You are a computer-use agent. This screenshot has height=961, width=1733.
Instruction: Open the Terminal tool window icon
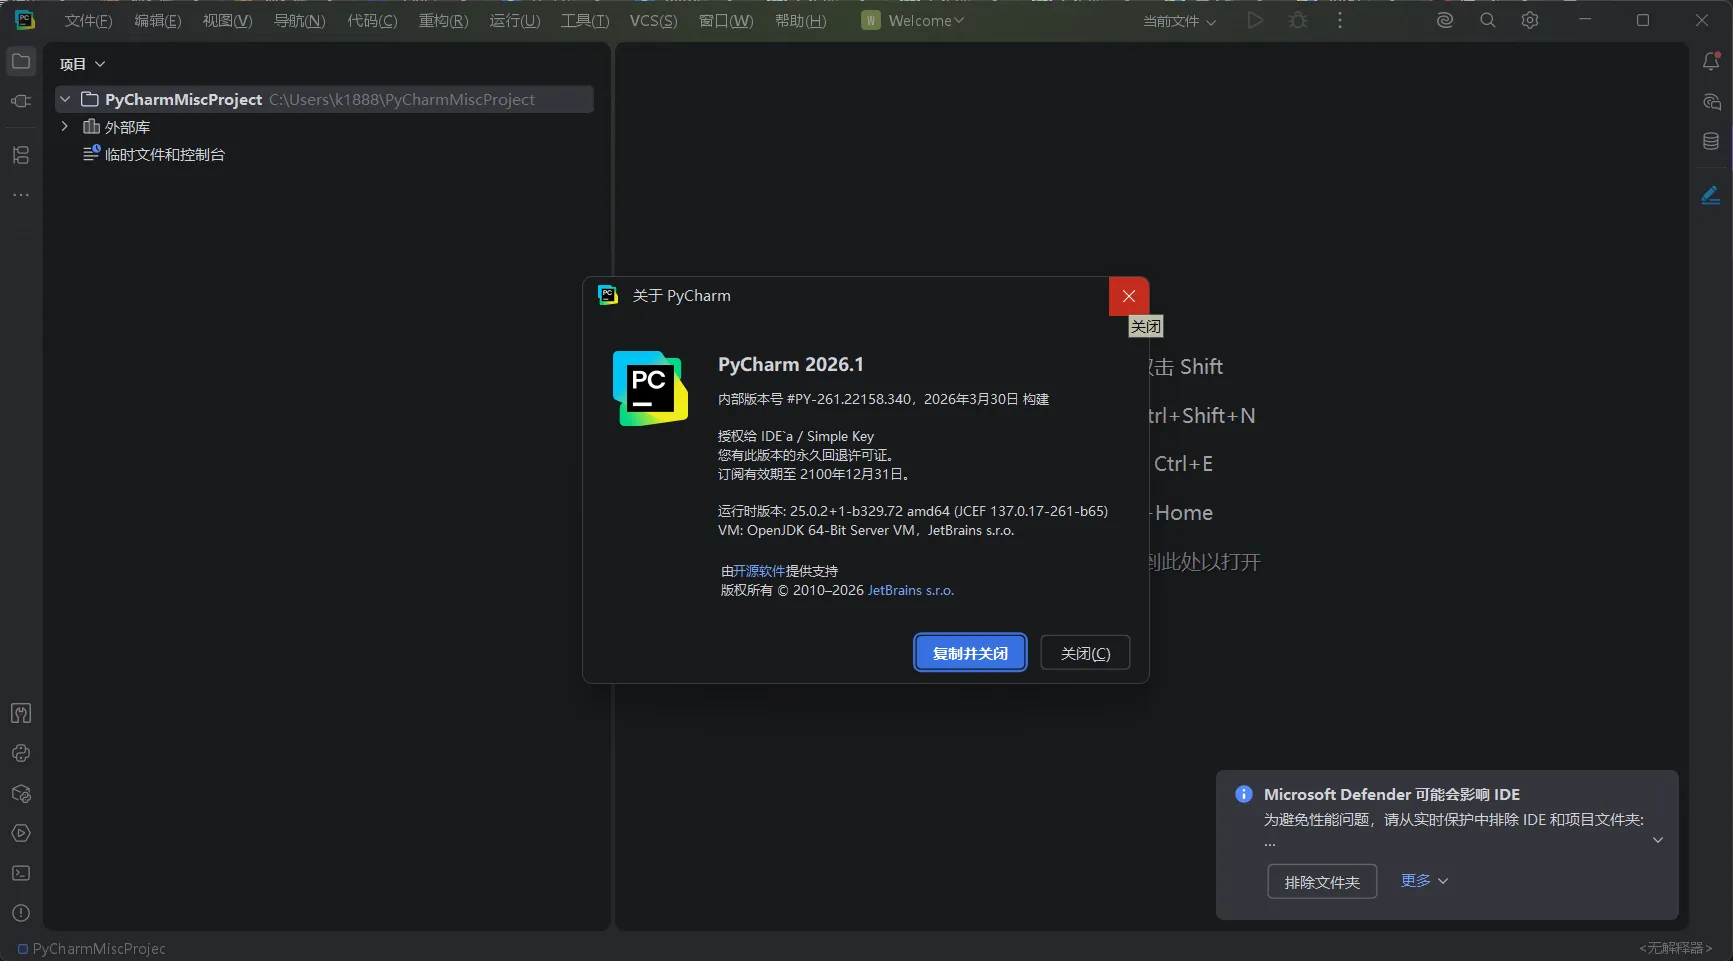tap(20, 874)
